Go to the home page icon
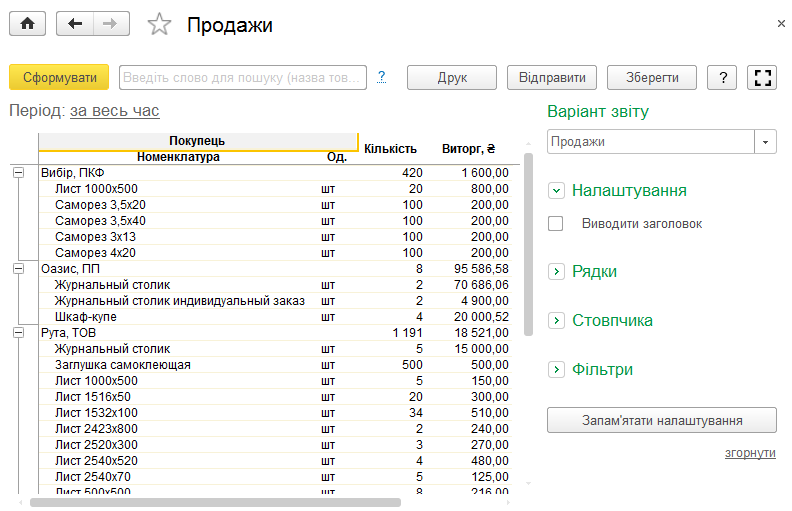The width and height of the screenshot is (792, 511). click(27, 24)
